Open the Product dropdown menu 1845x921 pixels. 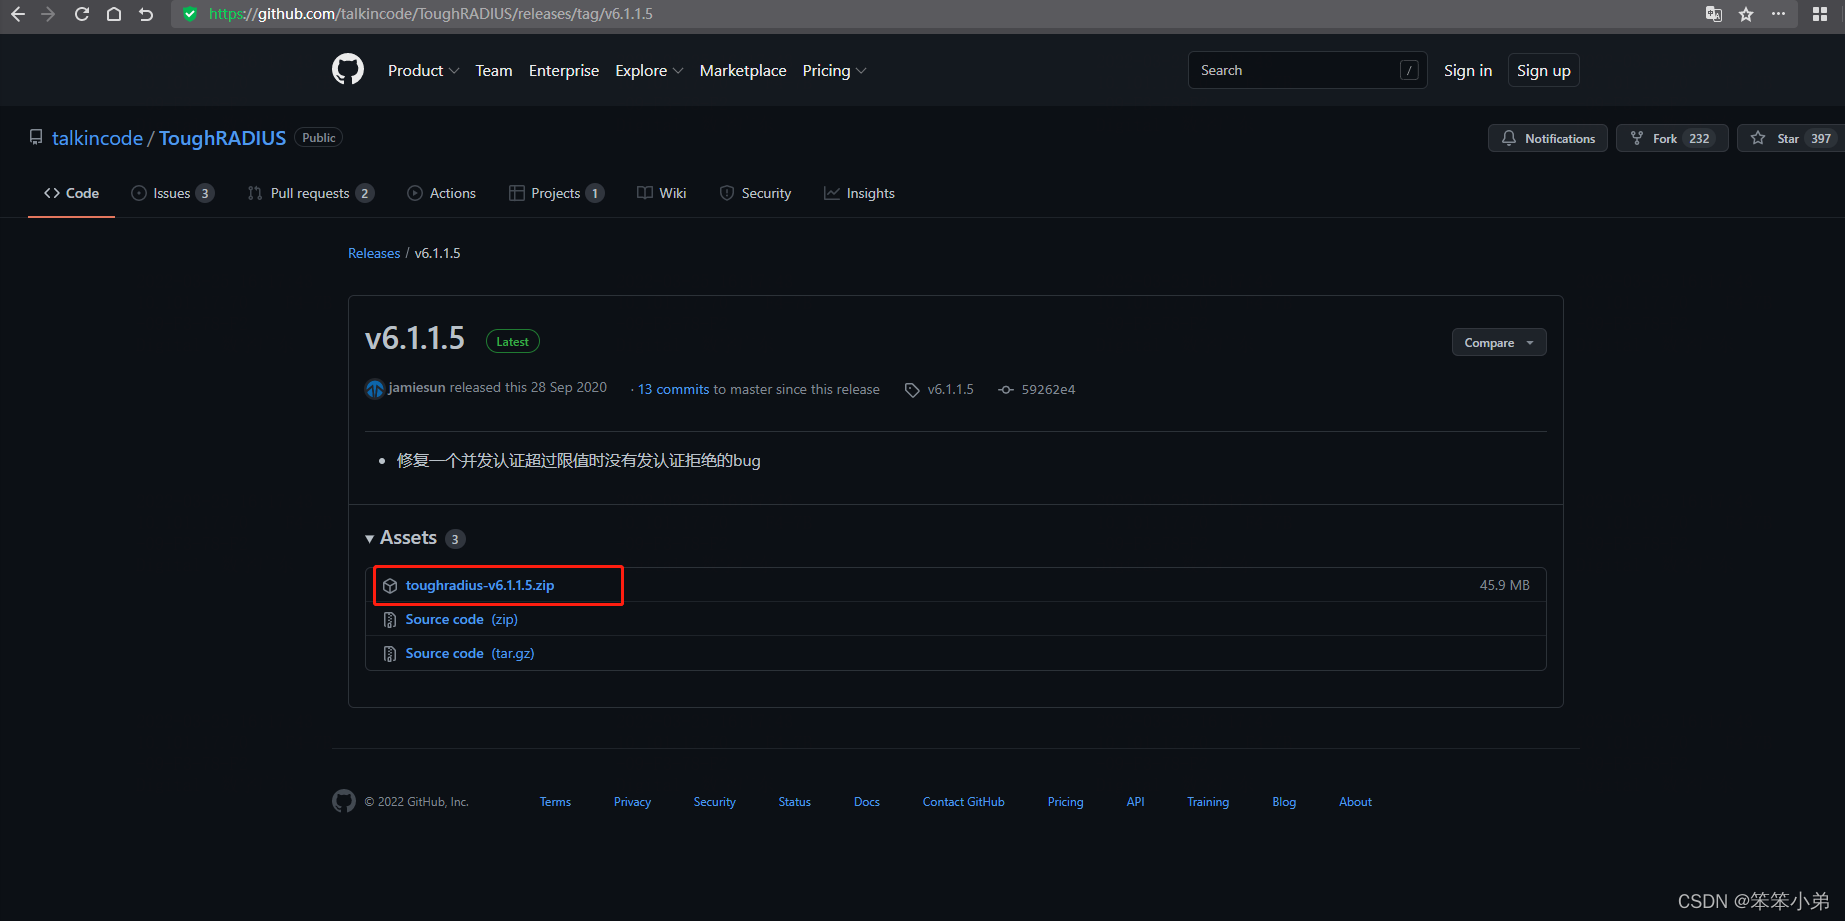click(x=423, y=70)
